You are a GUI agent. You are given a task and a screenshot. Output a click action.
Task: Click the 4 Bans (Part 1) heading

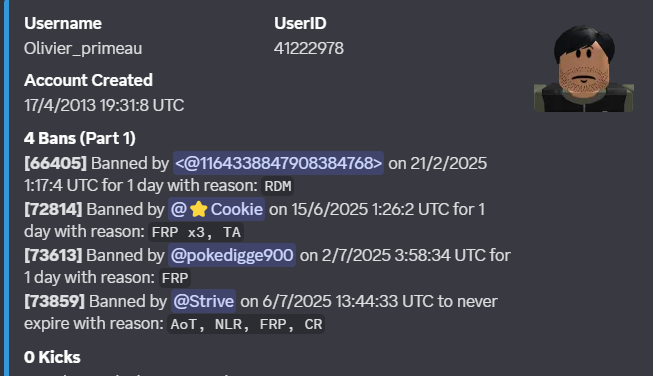[80, 138]
